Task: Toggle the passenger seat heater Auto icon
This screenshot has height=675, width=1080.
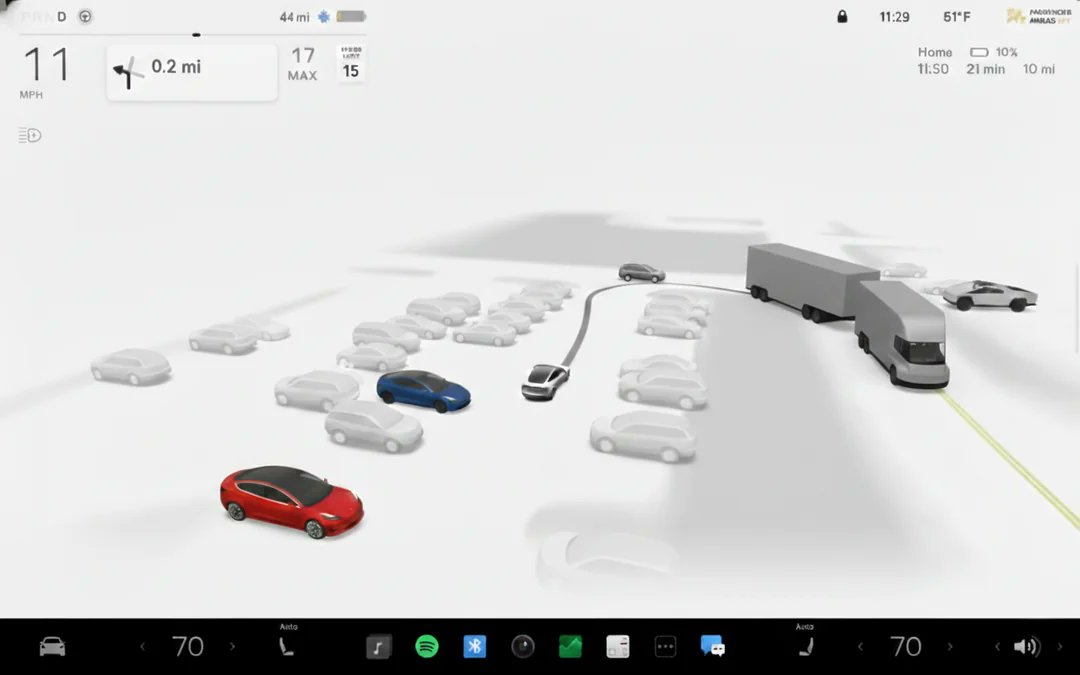Action: coord(806,647)
